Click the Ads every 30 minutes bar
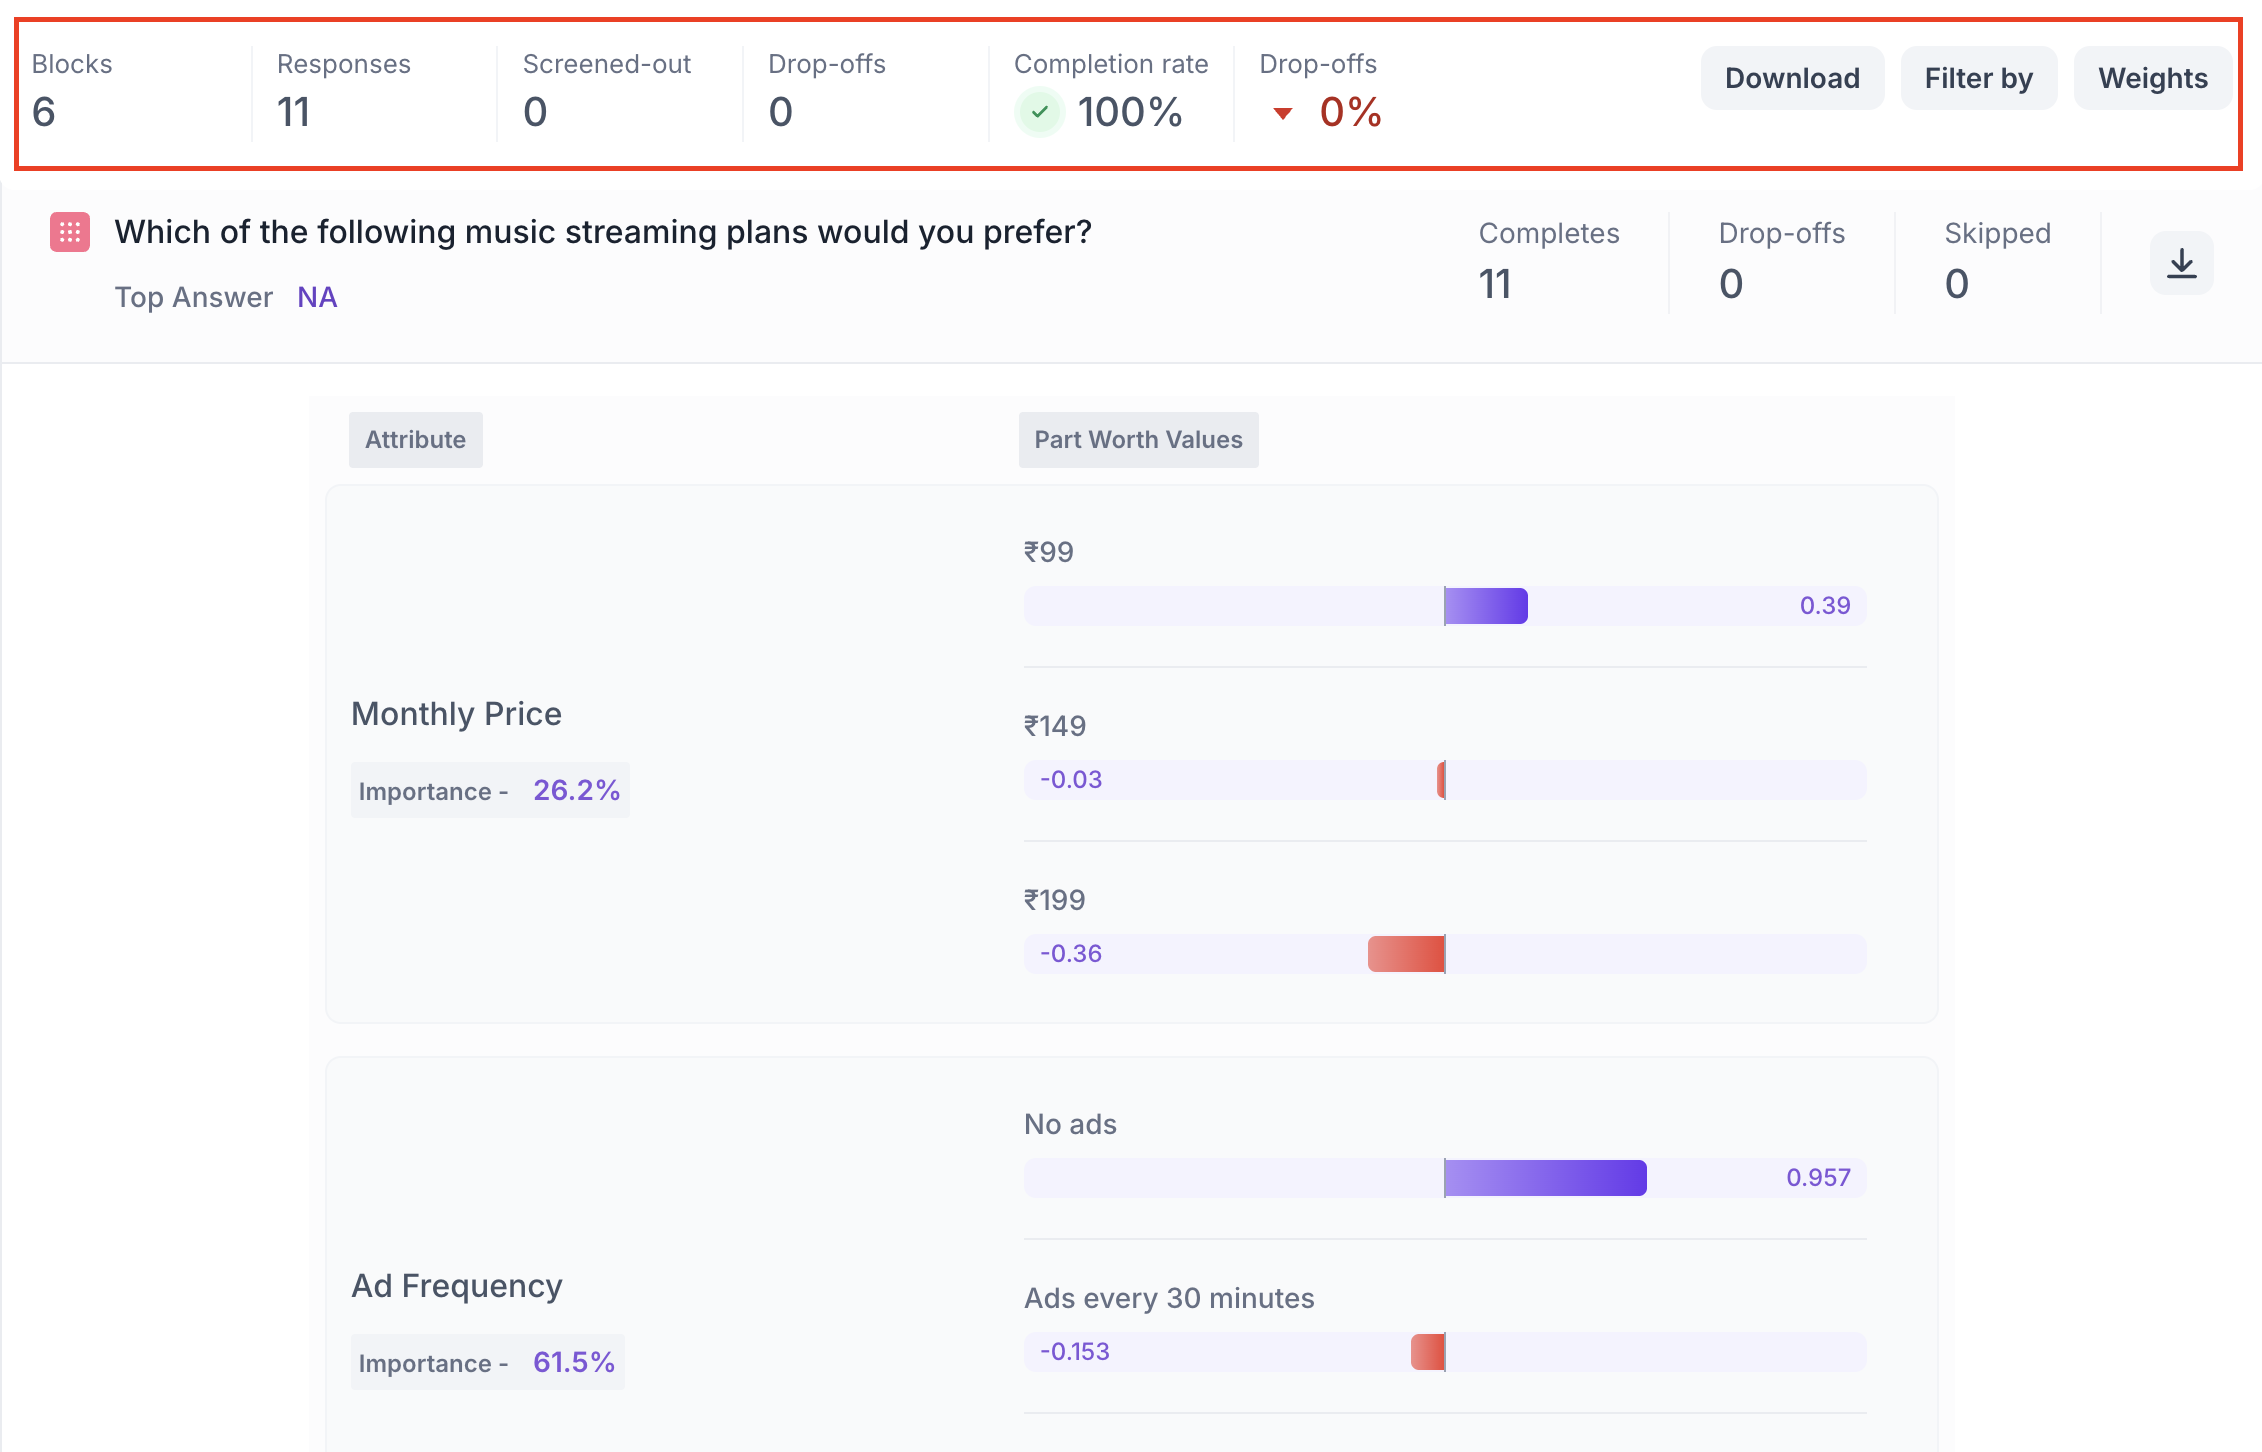 pyautogui.click(x=1428, y=1352)
